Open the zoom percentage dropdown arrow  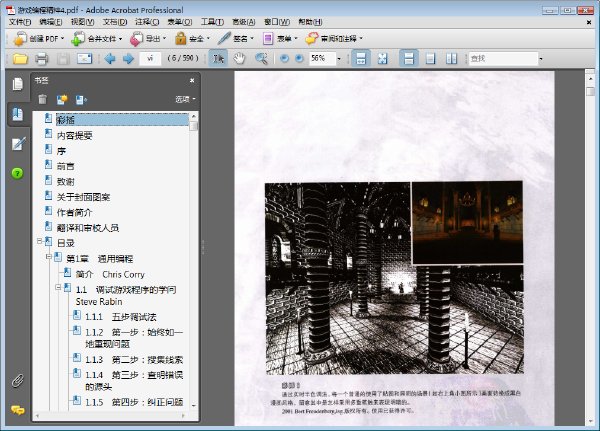[x=339, y=59]
